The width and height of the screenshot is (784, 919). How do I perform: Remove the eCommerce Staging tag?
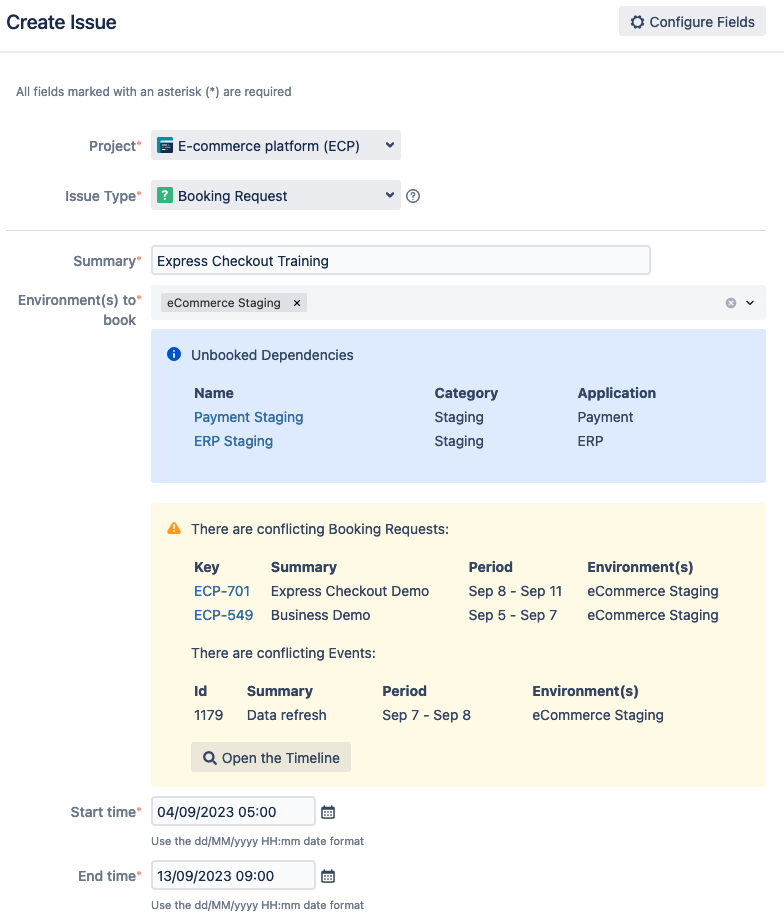297,303
